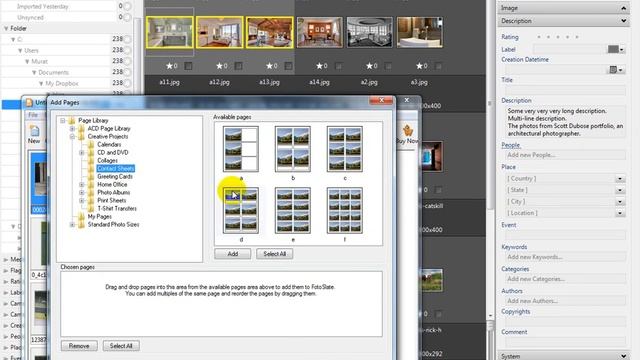This screenshot has height=360, width=640.
Task: Click the Add button under Available pages
Action: click(233, 254)
